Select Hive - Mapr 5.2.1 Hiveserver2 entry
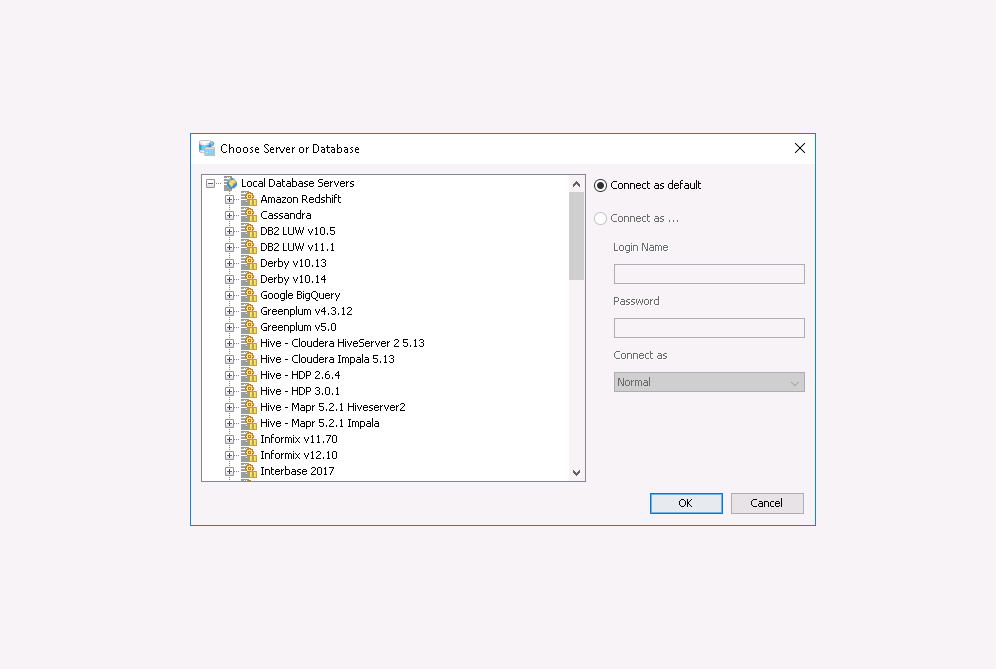 [332, 407]
